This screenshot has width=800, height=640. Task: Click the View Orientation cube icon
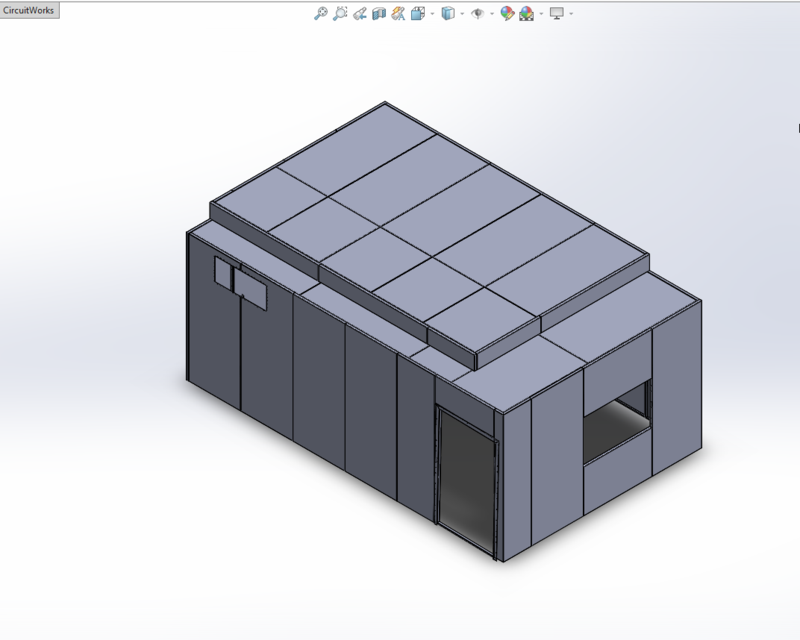coord(417,15)
